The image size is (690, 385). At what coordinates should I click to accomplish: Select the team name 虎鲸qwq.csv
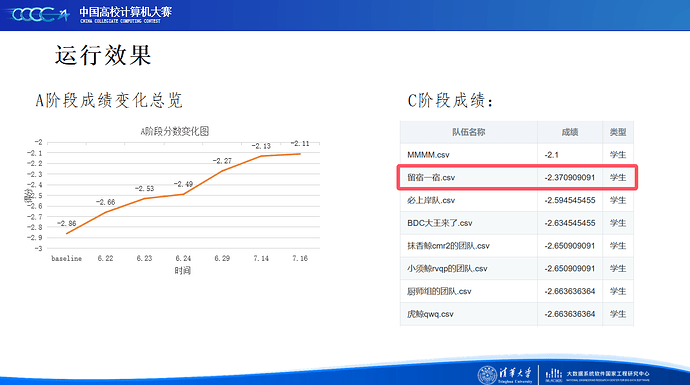point(430,314)
